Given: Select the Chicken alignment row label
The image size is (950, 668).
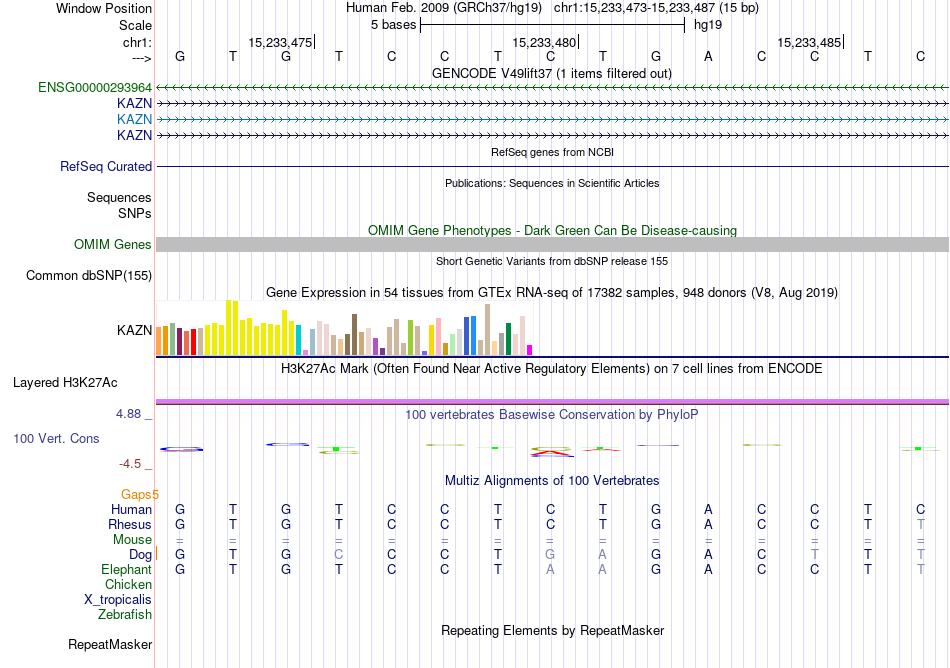Looking at the screenshot, I should coord(128,585).
